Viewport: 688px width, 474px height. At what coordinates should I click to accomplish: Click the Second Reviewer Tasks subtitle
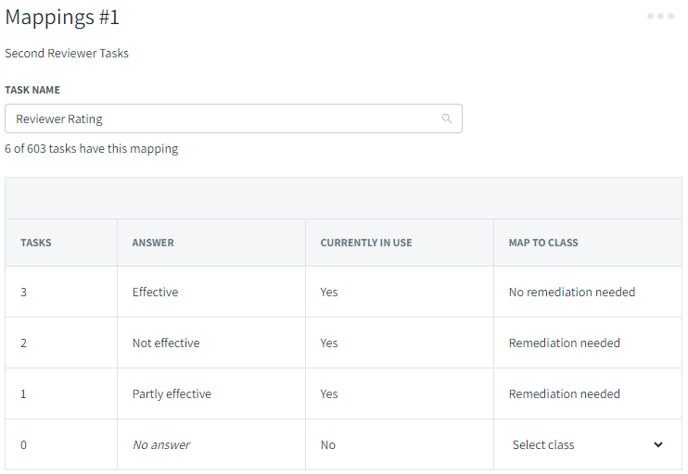pos(67,53)
